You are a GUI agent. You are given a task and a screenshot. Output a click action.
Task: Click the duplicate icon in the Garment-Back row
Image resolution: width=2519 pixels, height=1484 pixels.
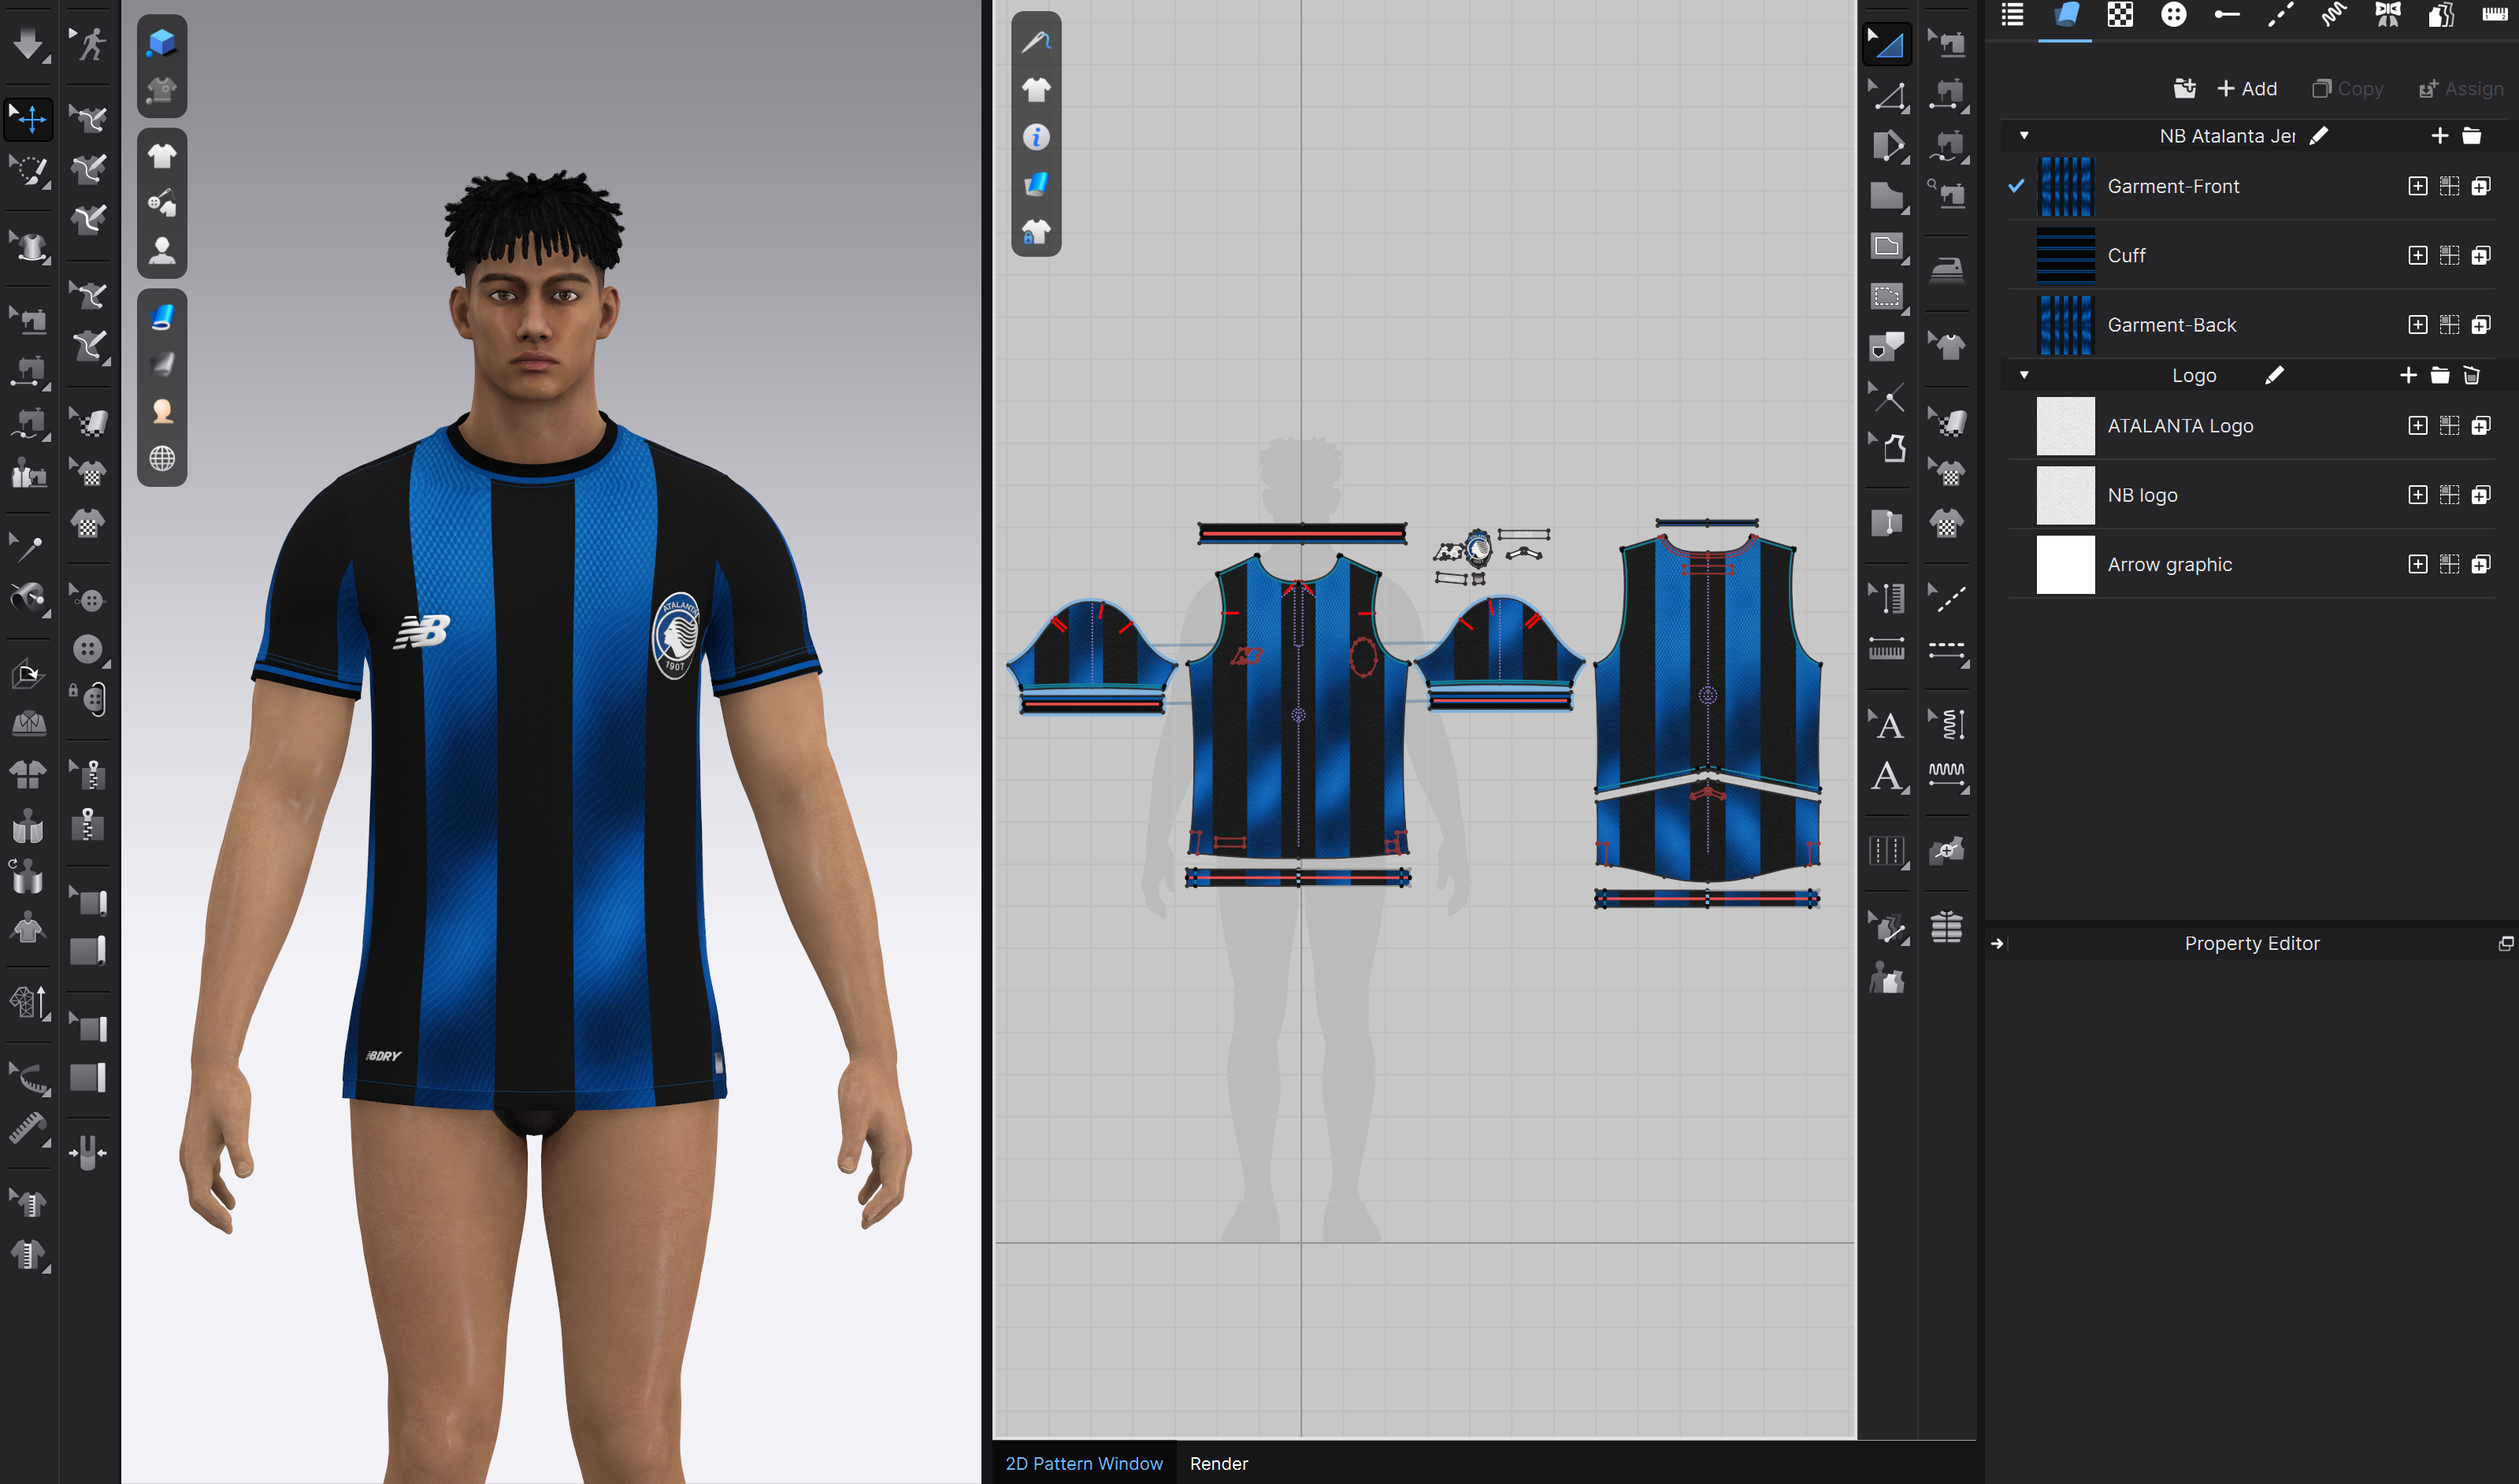click(x=2481, y=325)
